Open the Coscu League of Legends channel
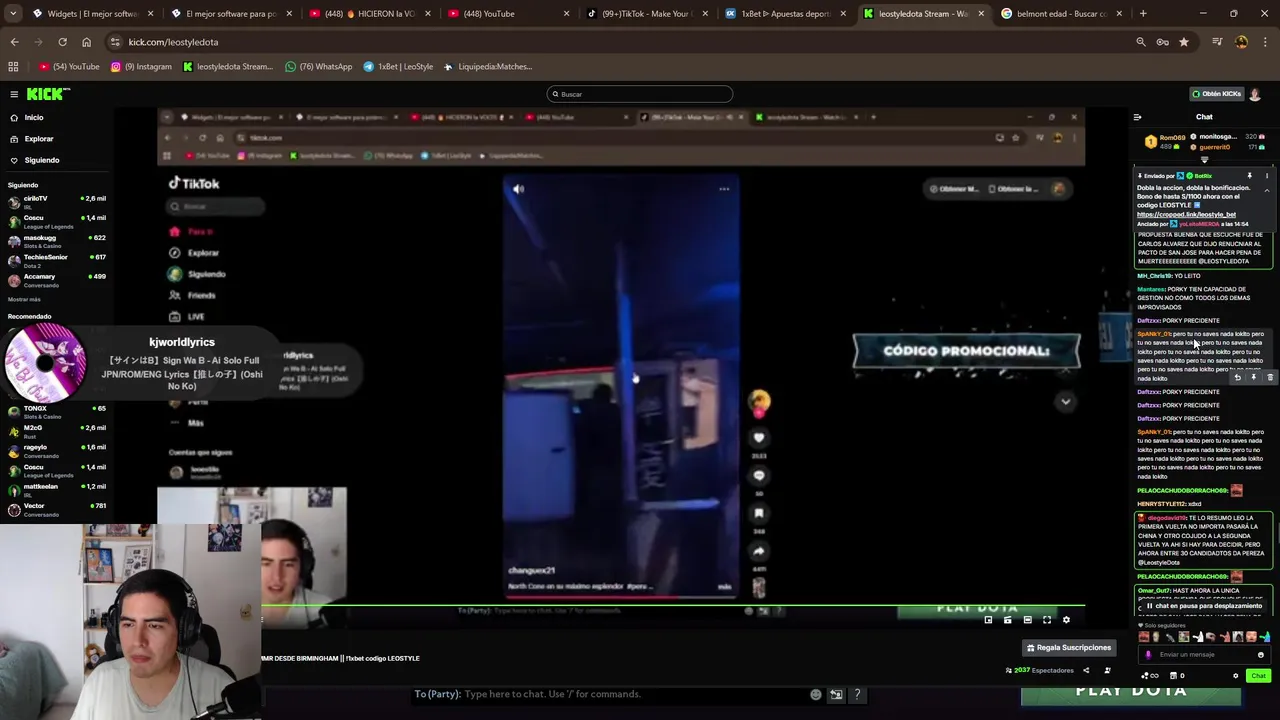The image size is (1280, 720). 57,220
